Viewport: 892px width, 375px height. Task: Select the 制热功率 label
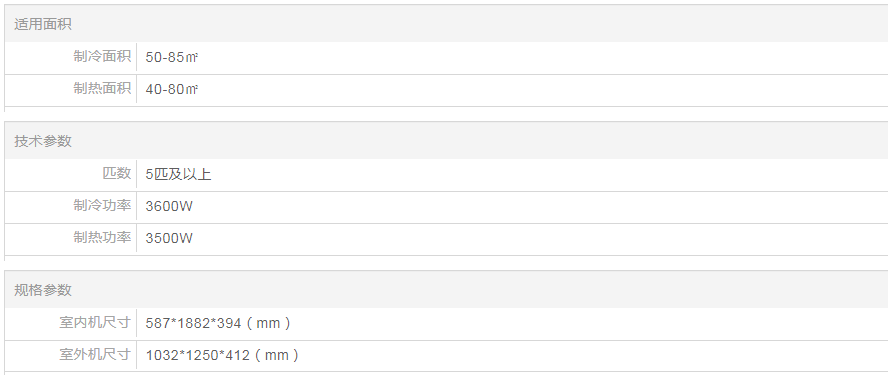(x=102, y=237)
